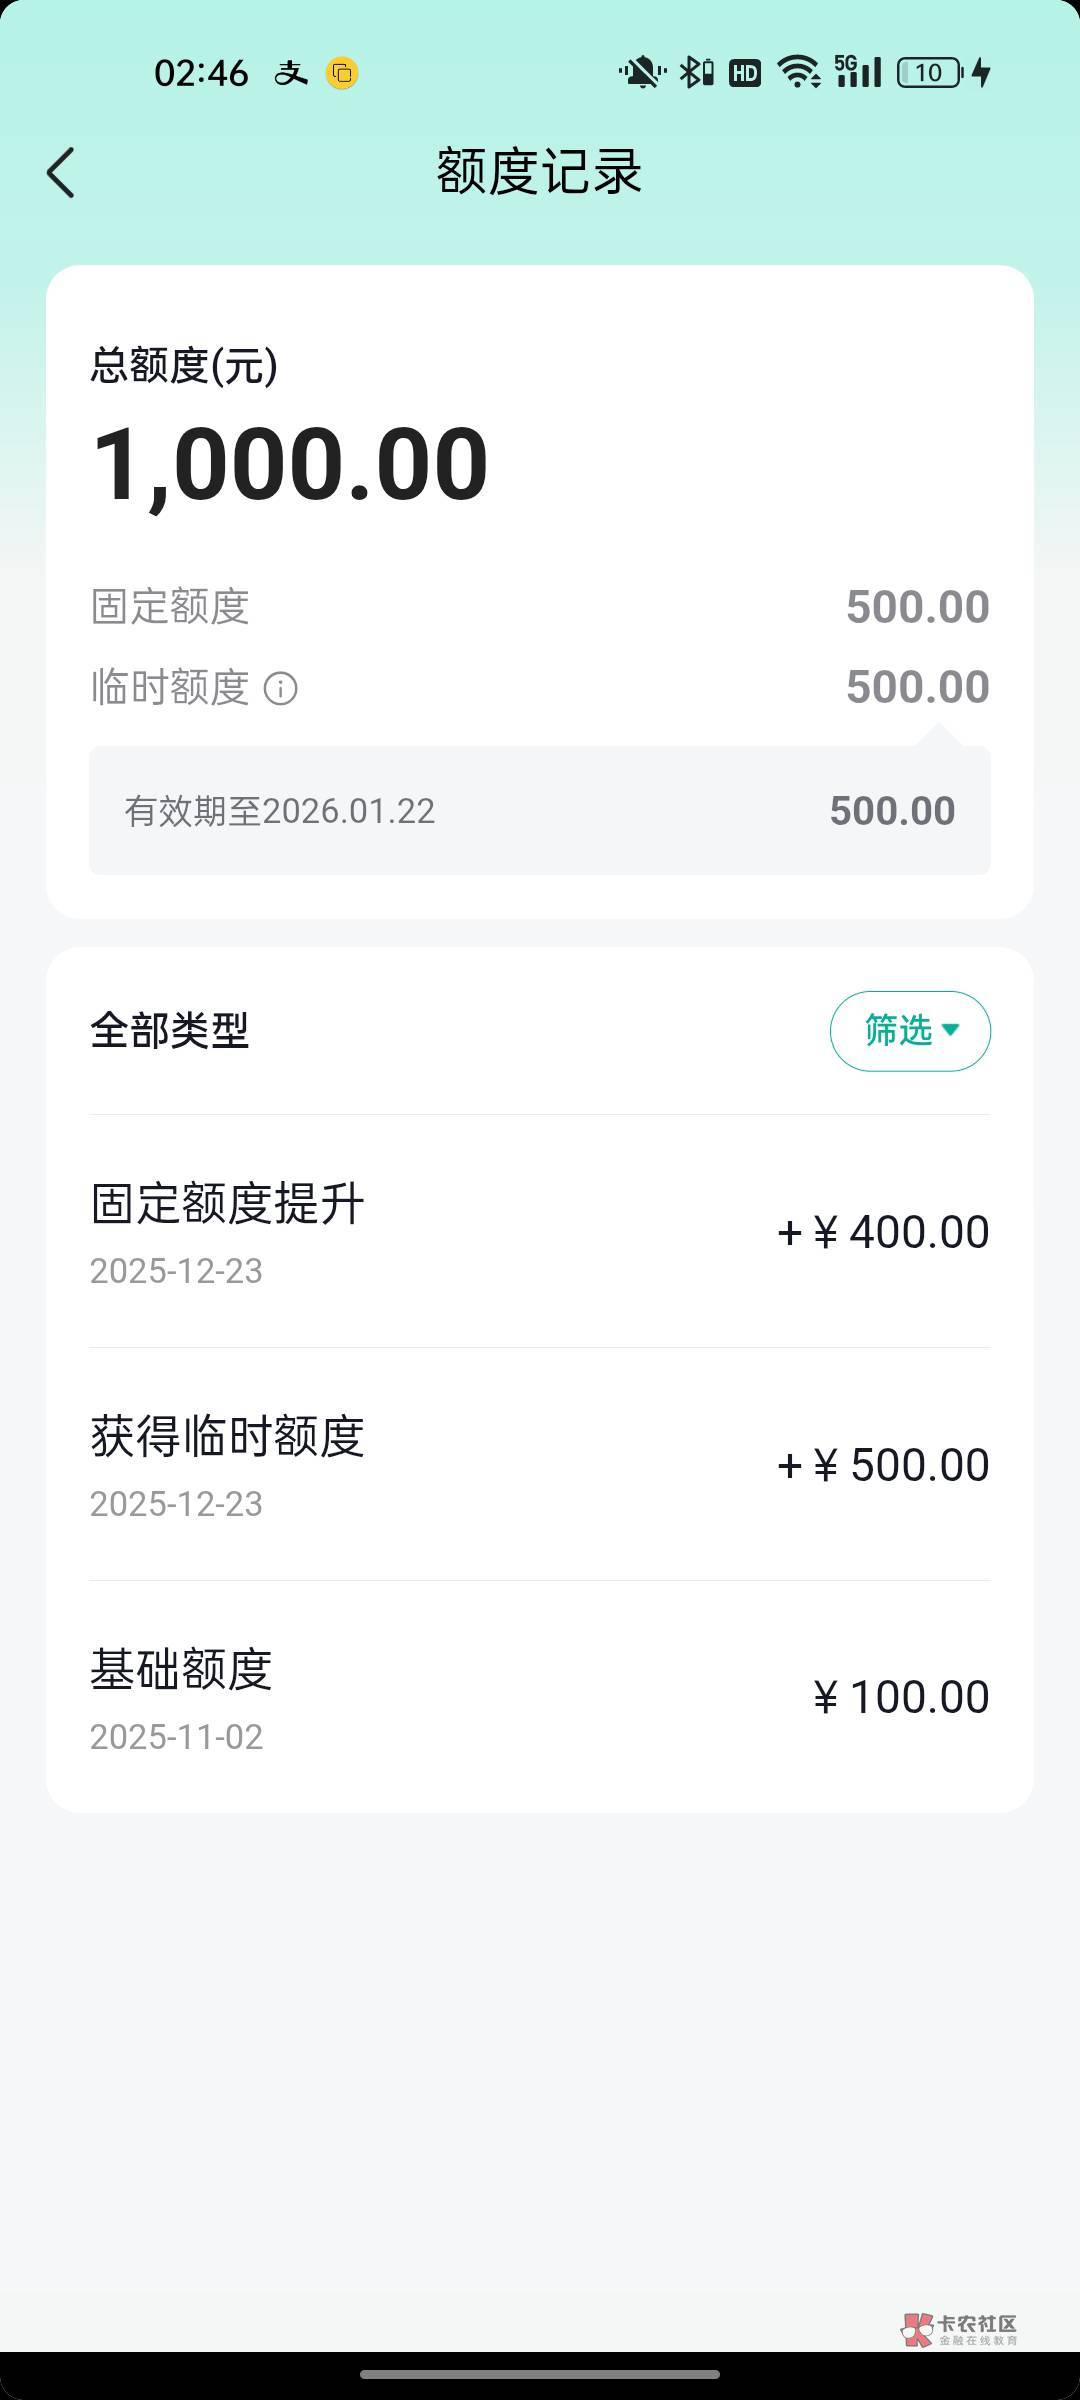
Task: Tap the yellow copy notification icon
Action: click(x=342, y=73)
